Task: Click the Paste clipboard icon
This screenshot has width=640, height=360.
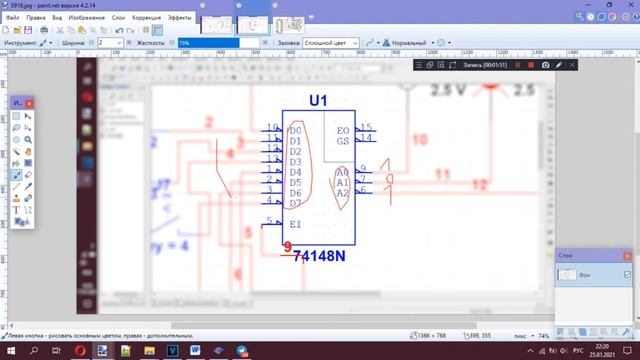Action: pos(82,30)
